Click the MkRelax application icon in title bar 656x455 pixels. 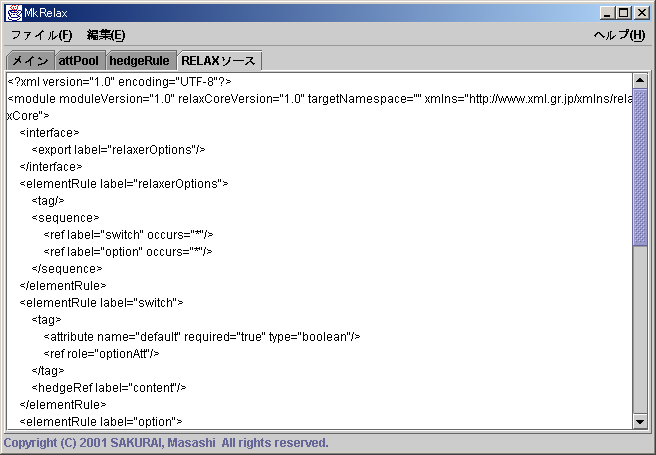pyautogui.click(x=13, y=12)
